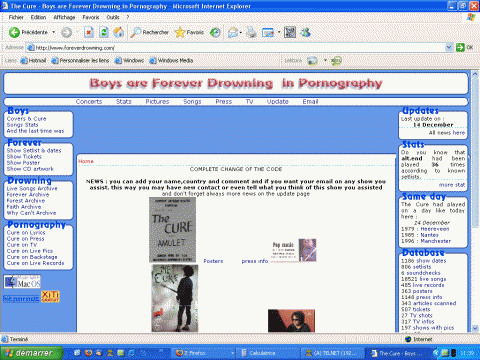Image resolution: width=480 pixels, height=360 pixels.
Task: Click the Précédente back arrow icon
Action: [14, 32]
